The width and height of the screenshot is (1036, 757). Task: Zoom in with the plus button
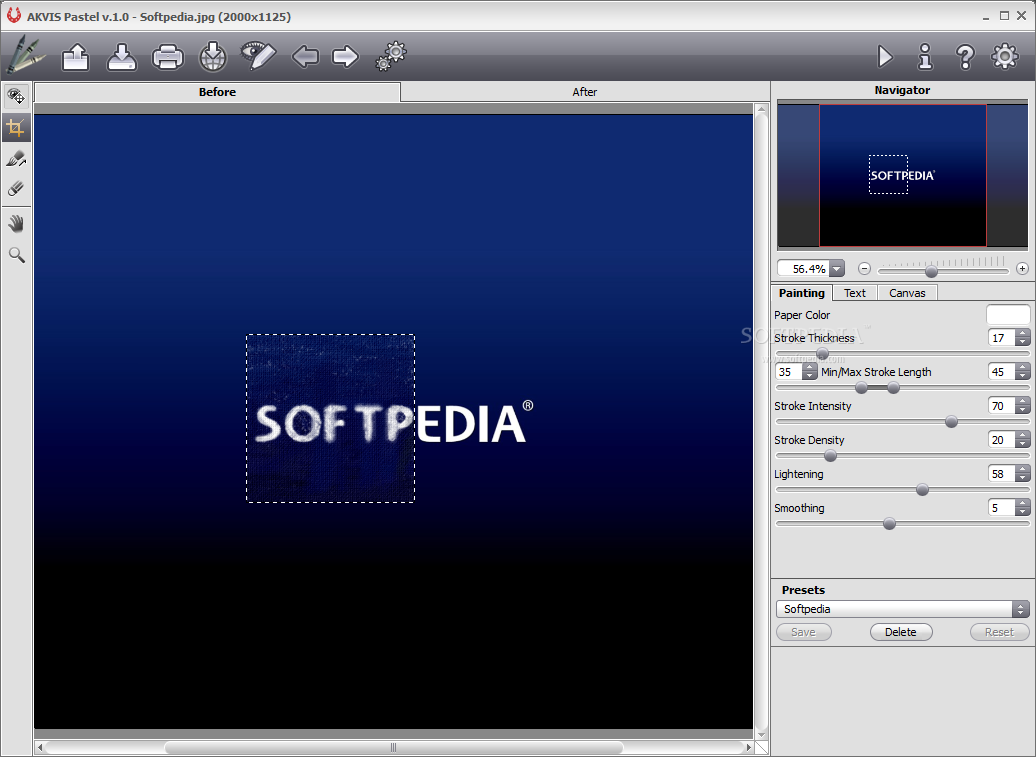point(1022,268)
